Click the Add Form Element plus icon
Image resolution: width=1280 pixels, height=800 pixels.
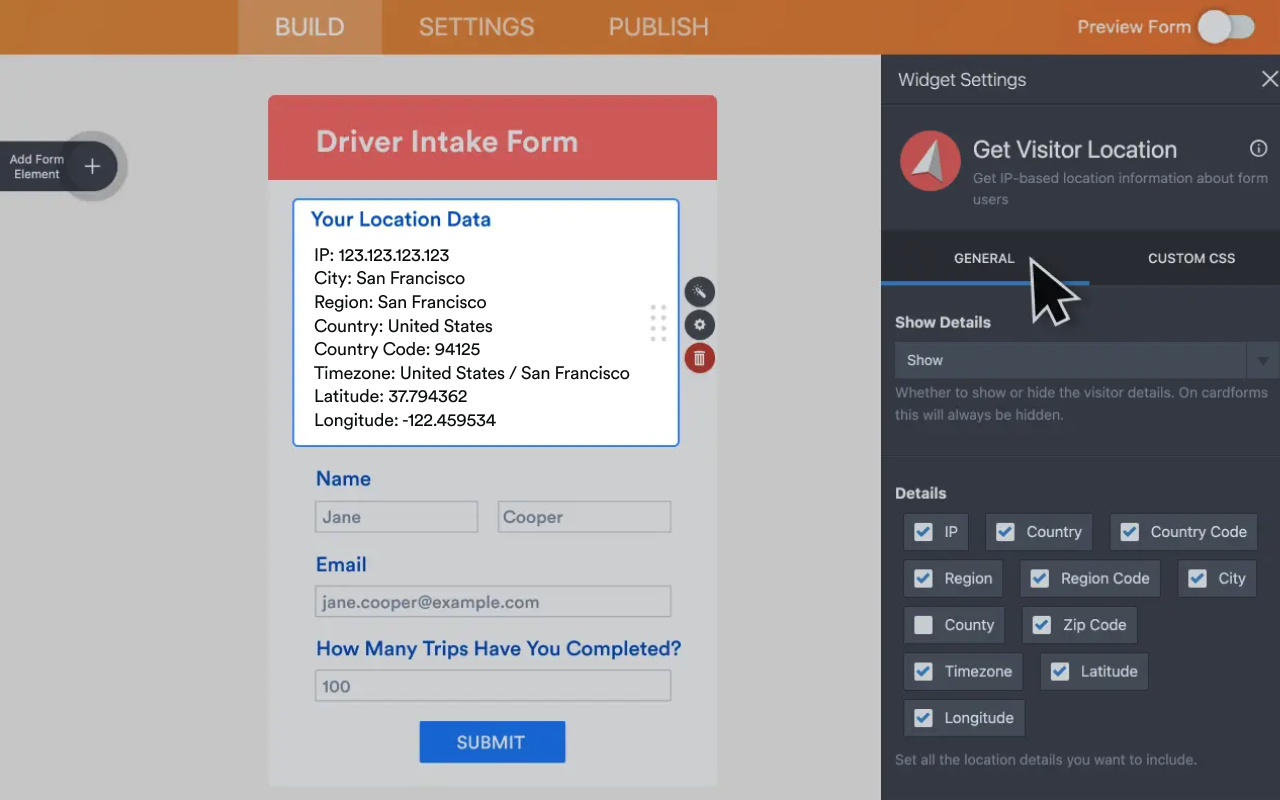(x=91, y=166)
